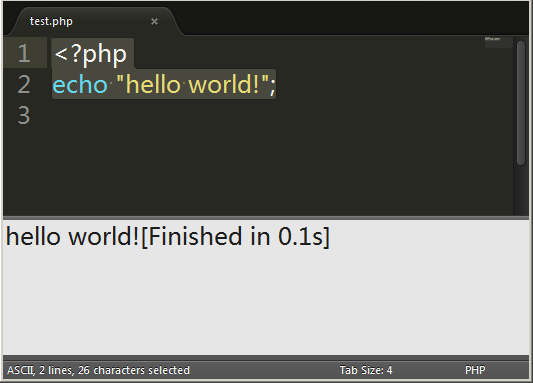Click the minimap preview
Viewport: 533px width, 383px height.
coord(498,42)
